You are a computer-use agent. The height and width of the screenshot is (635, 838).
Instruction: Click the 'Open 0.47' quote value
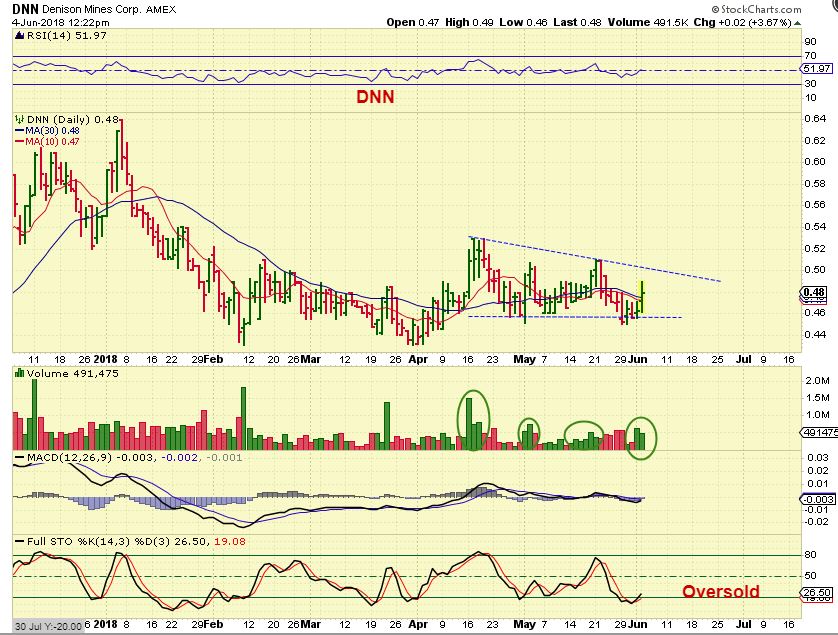tap(413, 22)
